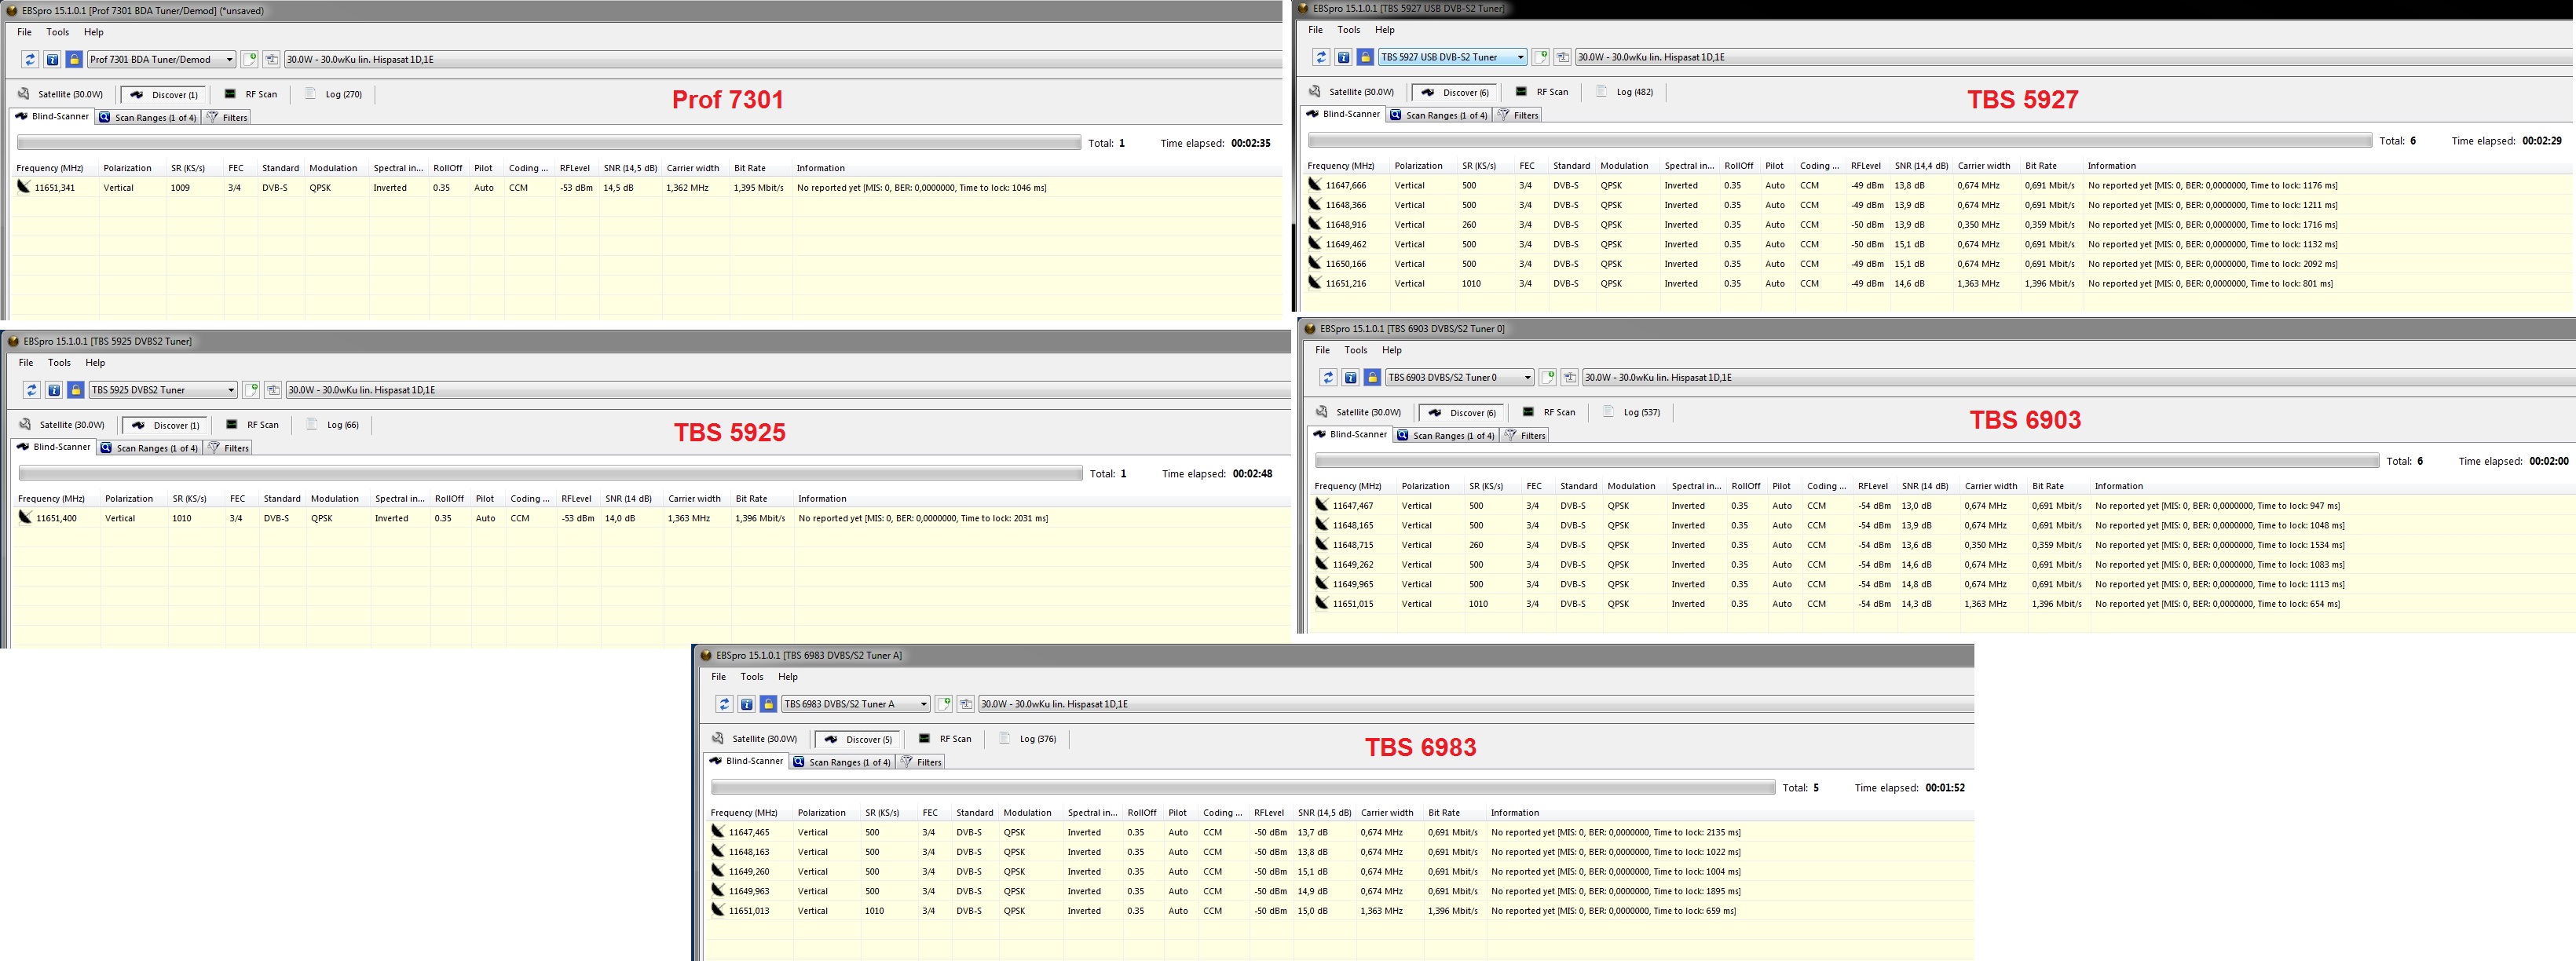
Task: Click satellite list icon in TBS 5927 toolbar
Action: click(1562, 57)
